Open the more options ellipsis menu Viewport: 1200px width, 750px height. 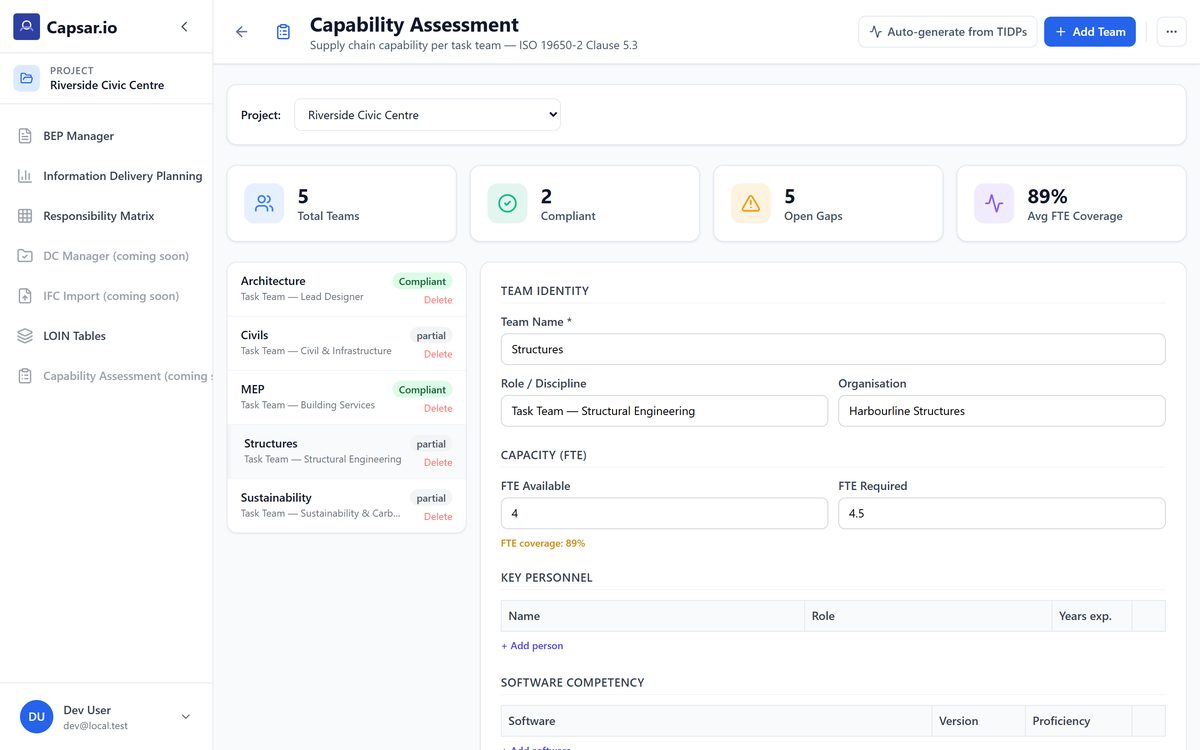[x=1172, y=32]
